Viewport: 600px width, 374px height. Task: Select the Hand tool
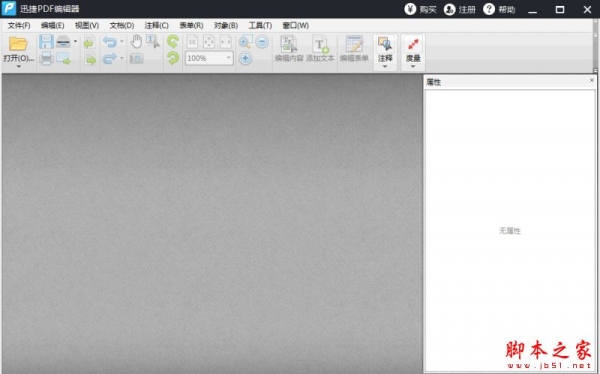point(136,41)
